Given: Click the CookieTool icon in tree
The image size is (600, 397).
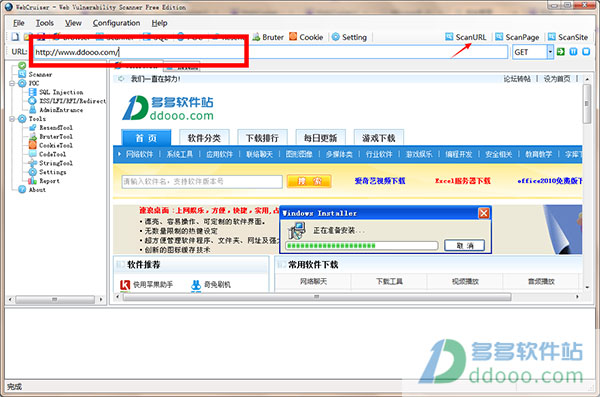Looking at the screenshot, I should pos(33,145).
